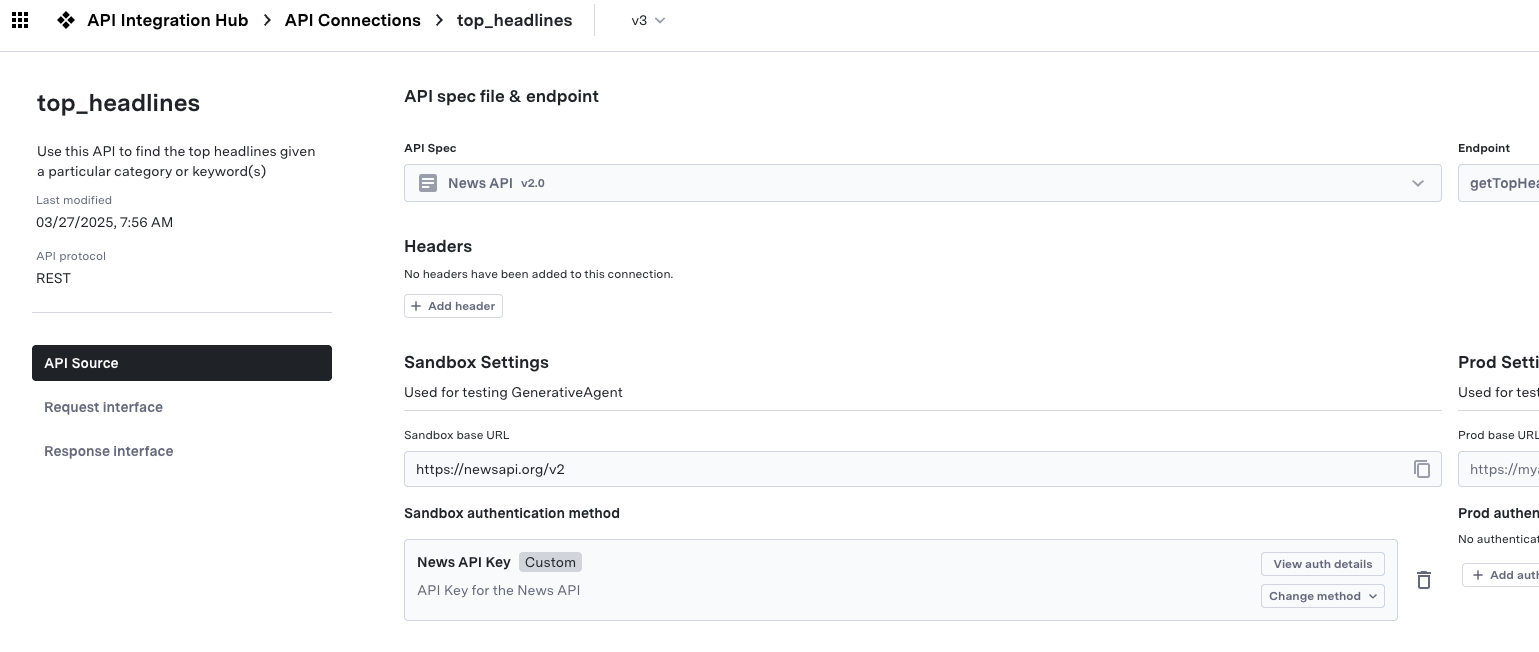The width and height of the screenshot is (1539, 652).
Task: Switch to Request interface tab
Action: (103, 407)
